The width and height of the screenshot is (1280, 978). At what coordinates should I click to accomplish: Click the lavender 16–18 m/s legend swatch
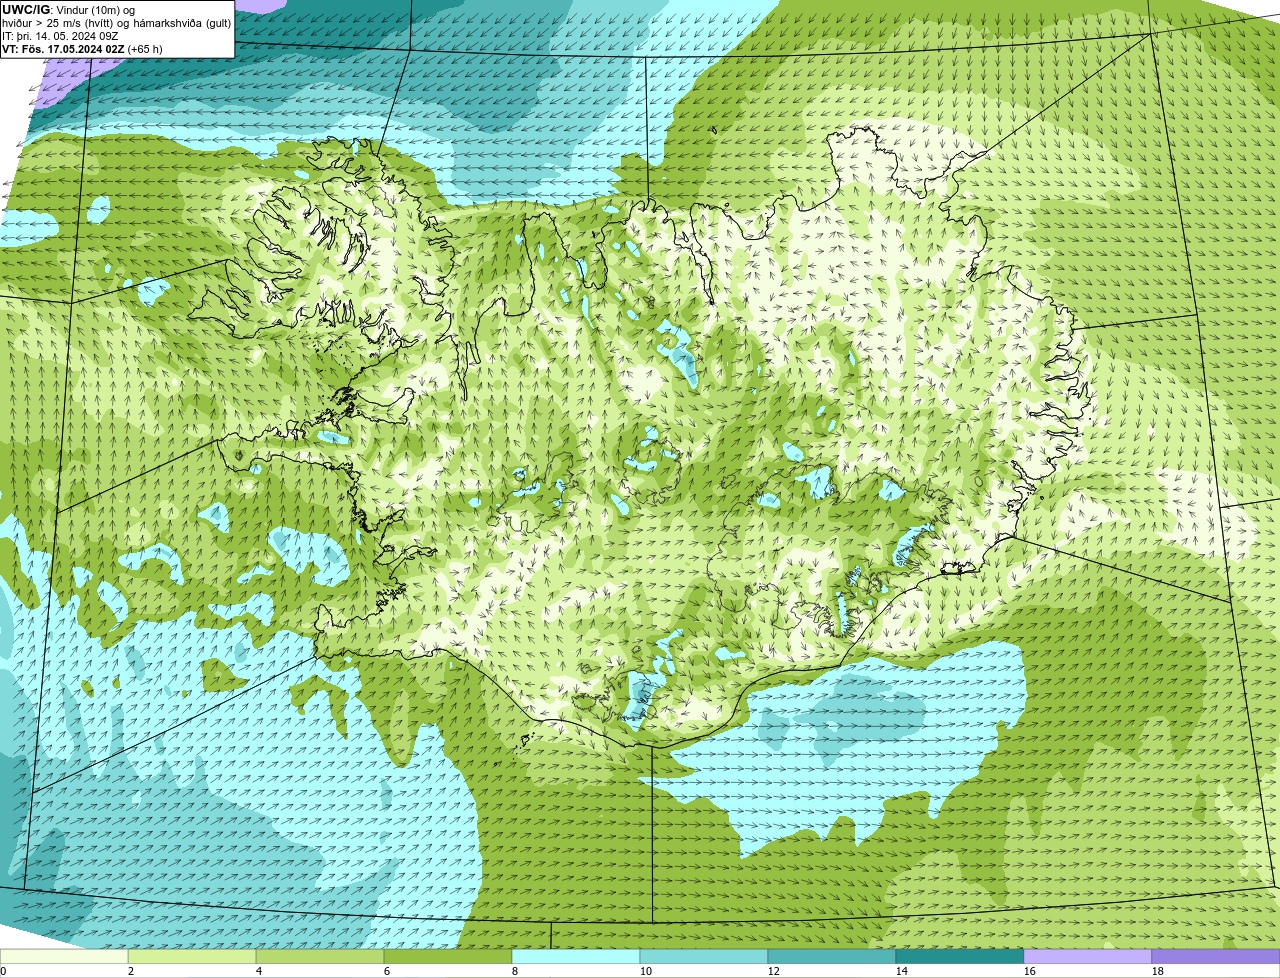click(1088, 956)
